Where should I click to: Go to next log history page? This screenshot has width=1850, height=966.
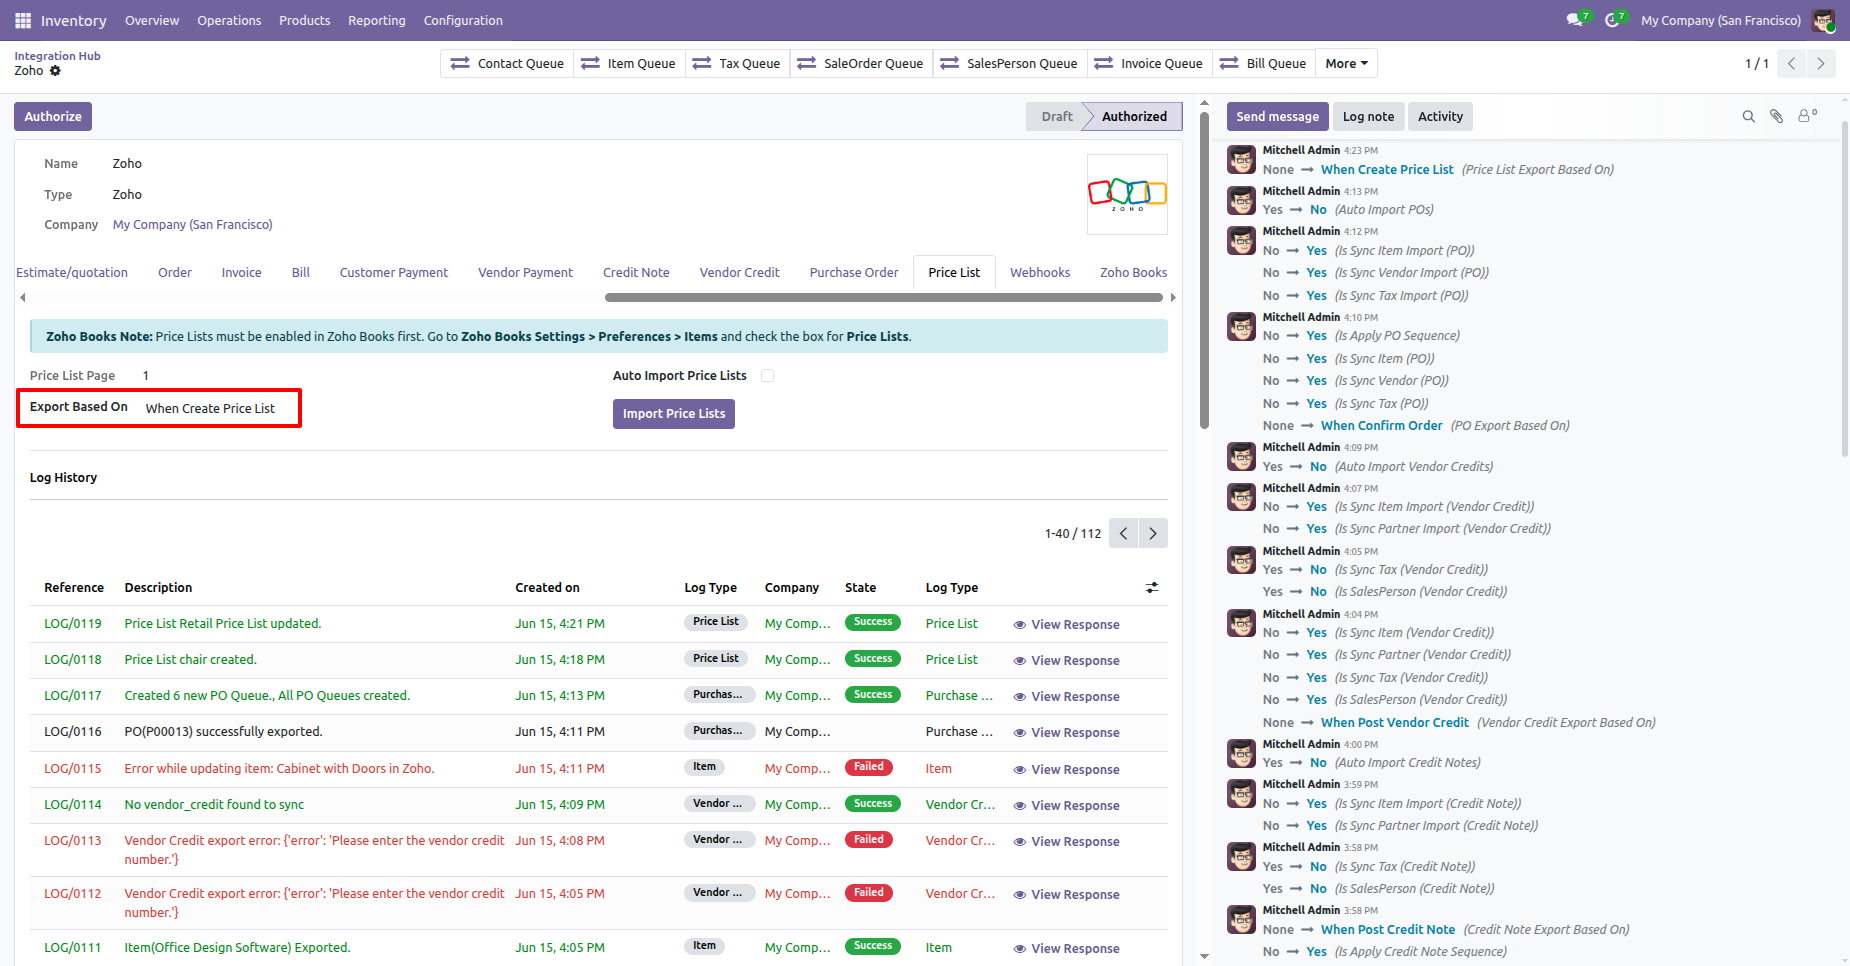coord(1153,533)
